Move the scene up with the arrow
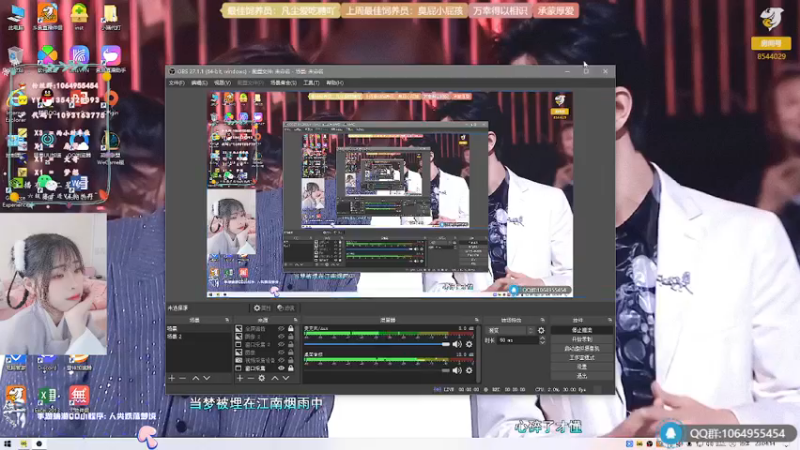The height and width of the screenshot is (450, 800). point(196,378)
